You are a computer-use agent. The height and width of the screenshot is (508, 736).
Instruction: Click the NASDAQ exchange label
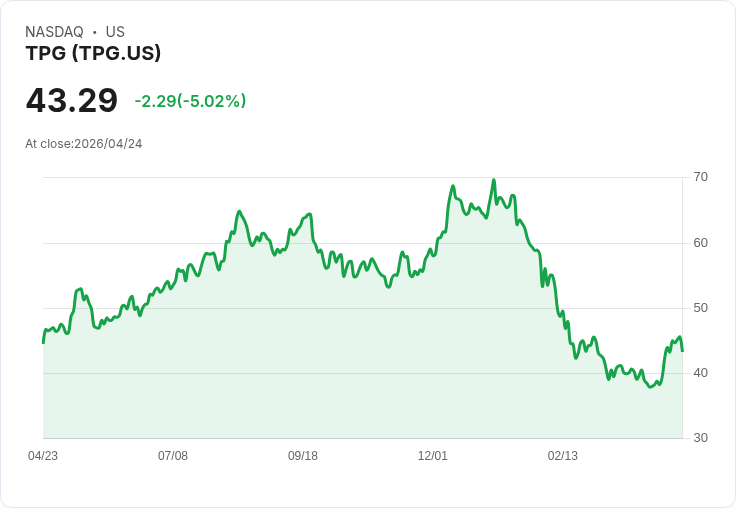(54, 32)
